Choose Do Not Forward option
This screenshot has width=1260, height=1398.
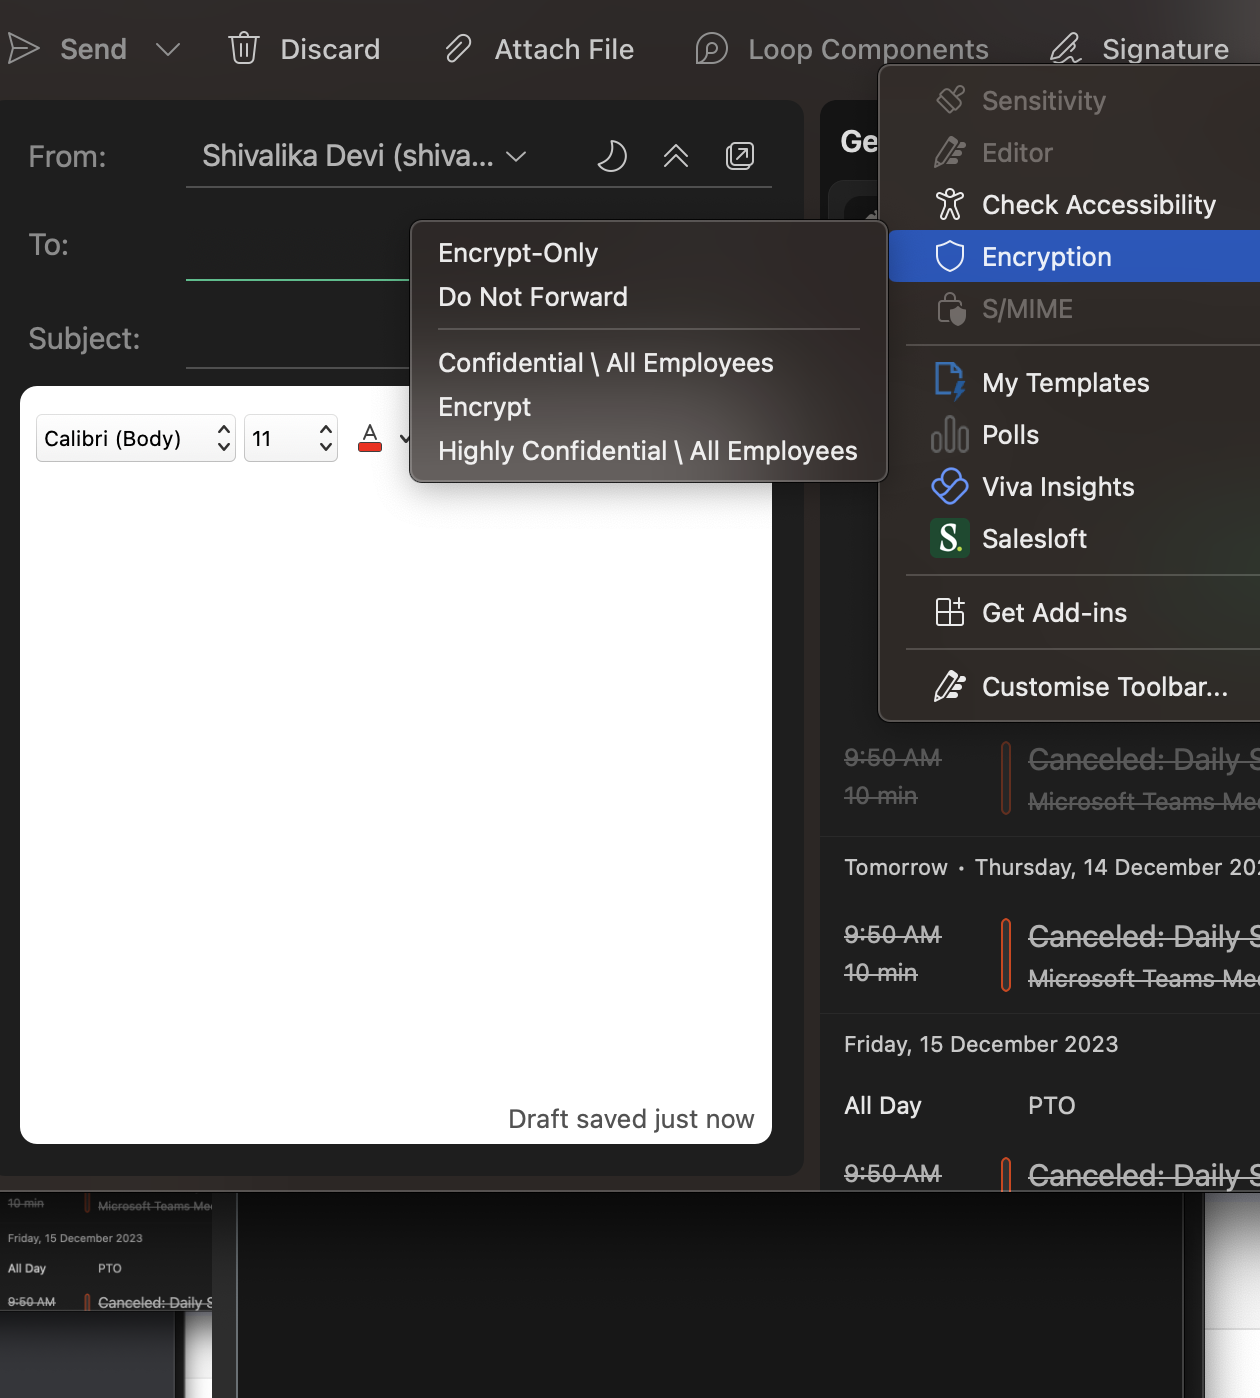coord(533,297)
